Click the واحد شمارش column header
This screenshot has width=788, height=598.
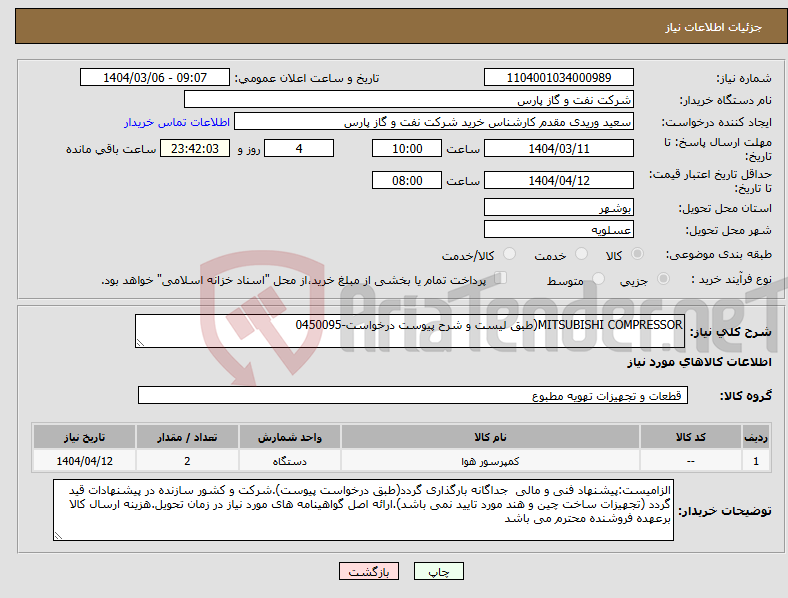tap(290, 437)
